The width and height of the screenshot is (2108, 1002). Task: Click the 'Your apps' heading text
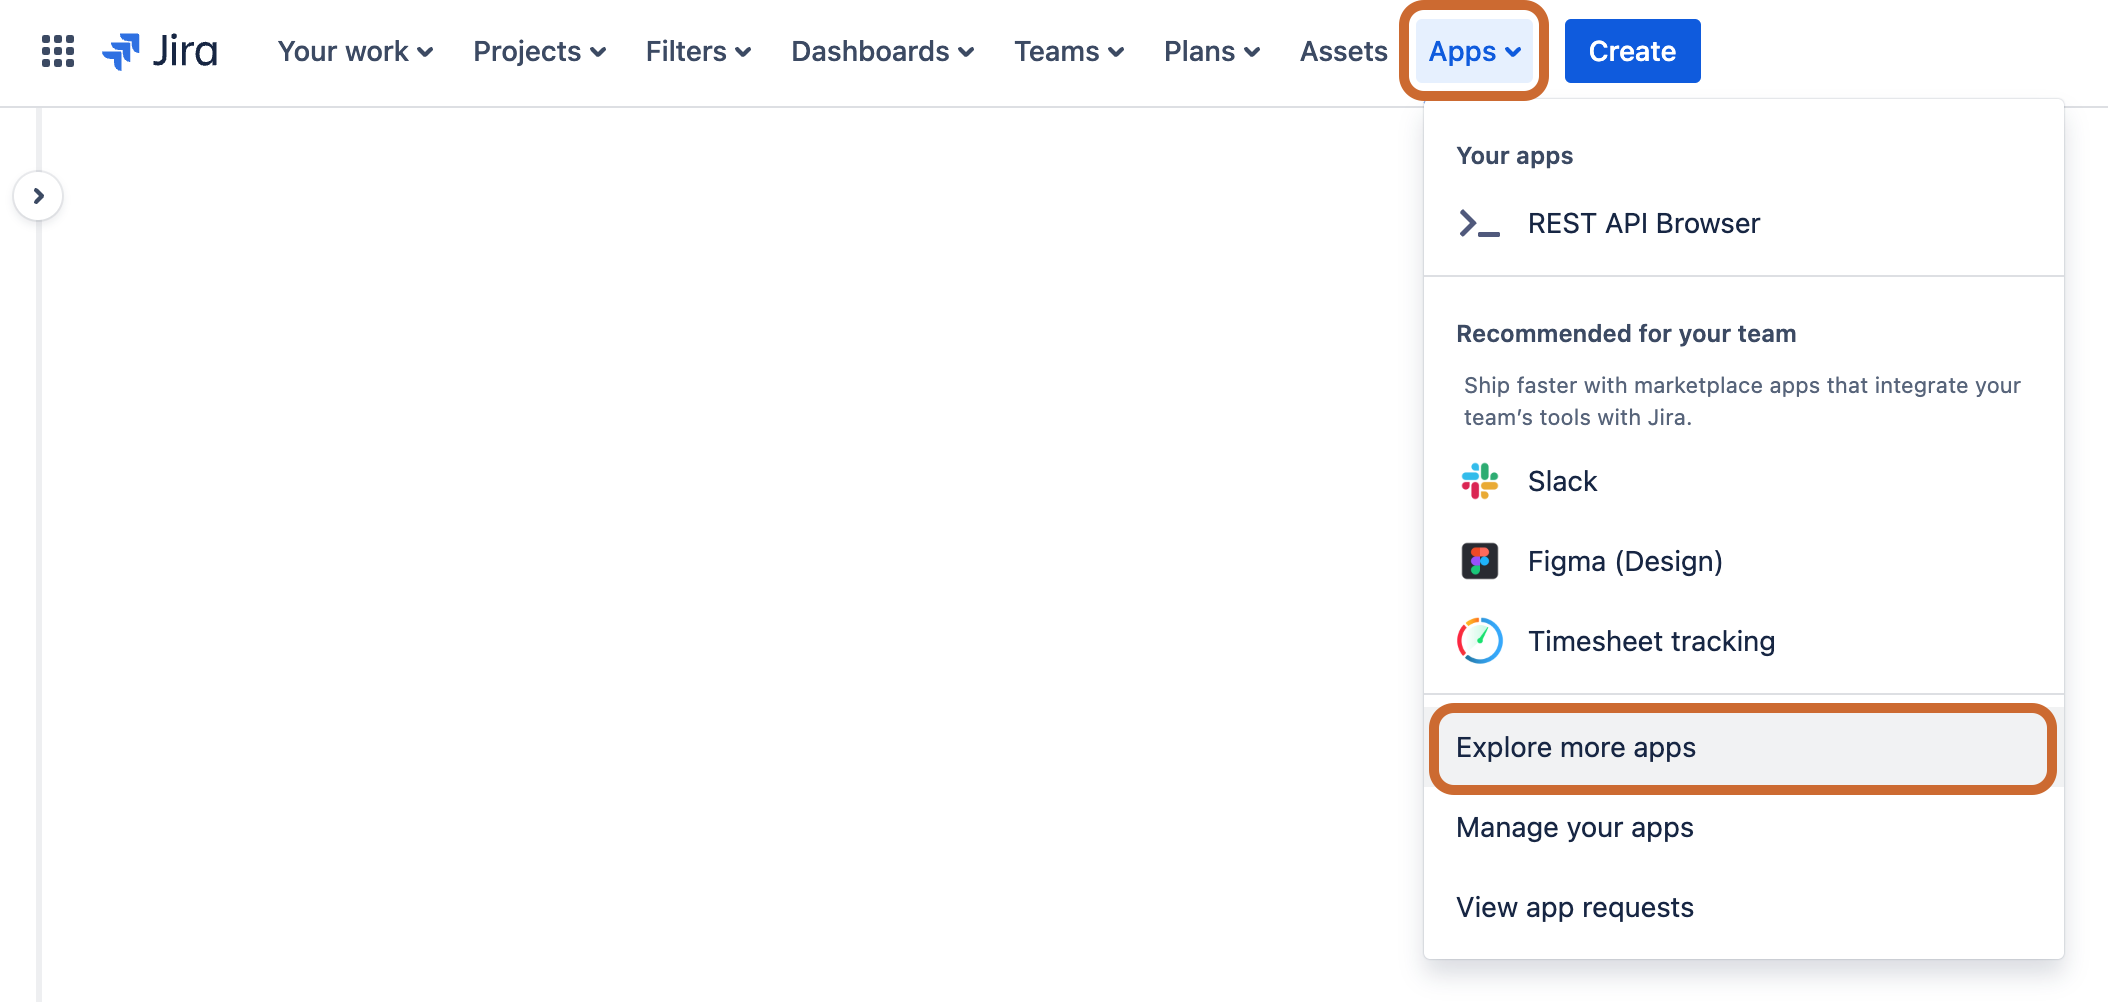click(1514, 156)
